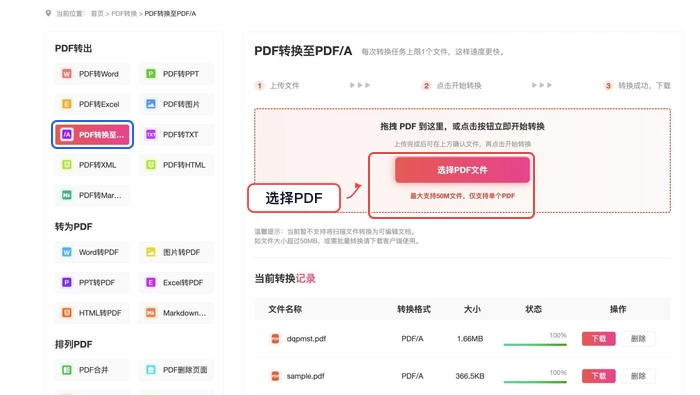Click the 状态 column header
Screen dimensions: 700x395
533,309
